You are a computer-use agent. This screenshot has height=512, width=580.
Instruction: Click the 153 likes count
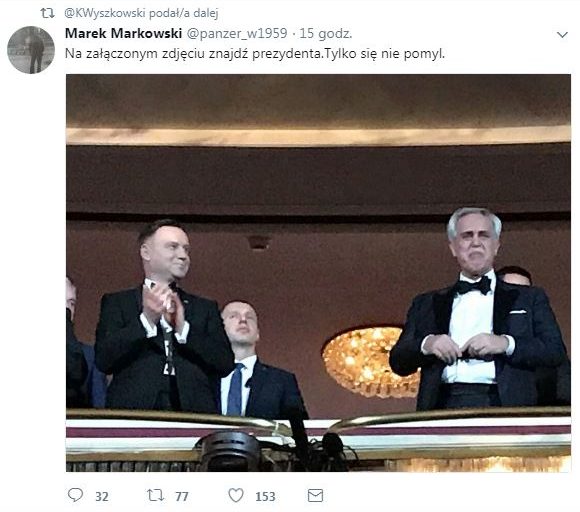265,496
